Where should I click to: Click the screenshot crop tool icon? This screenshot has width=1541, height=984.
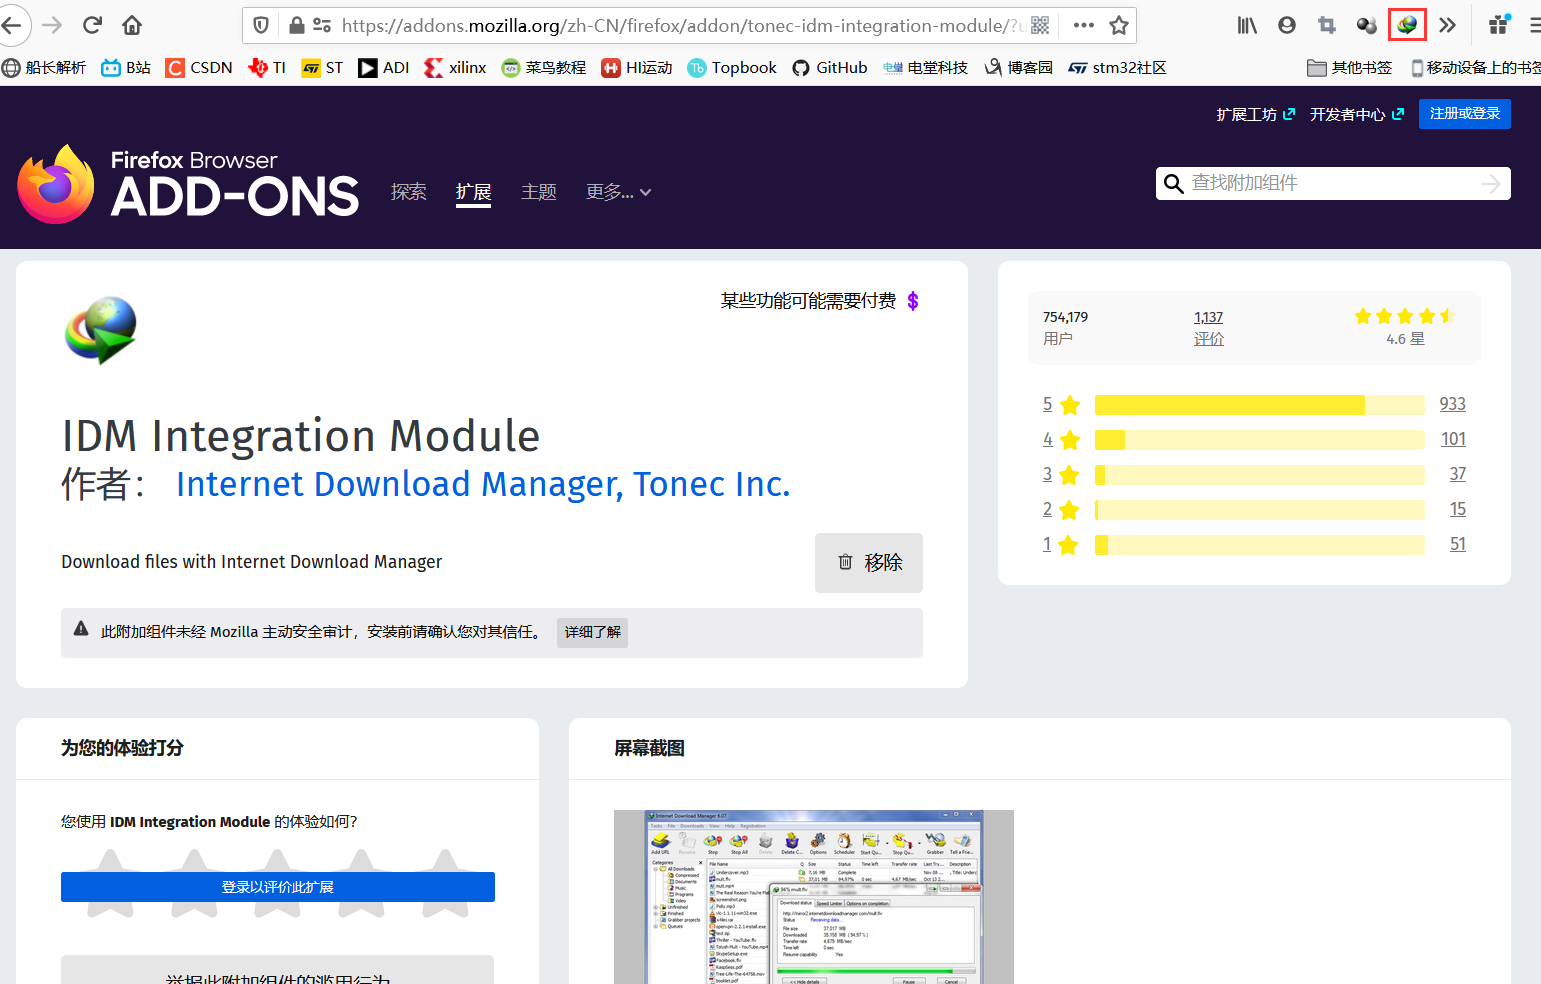coord(1327,25)
